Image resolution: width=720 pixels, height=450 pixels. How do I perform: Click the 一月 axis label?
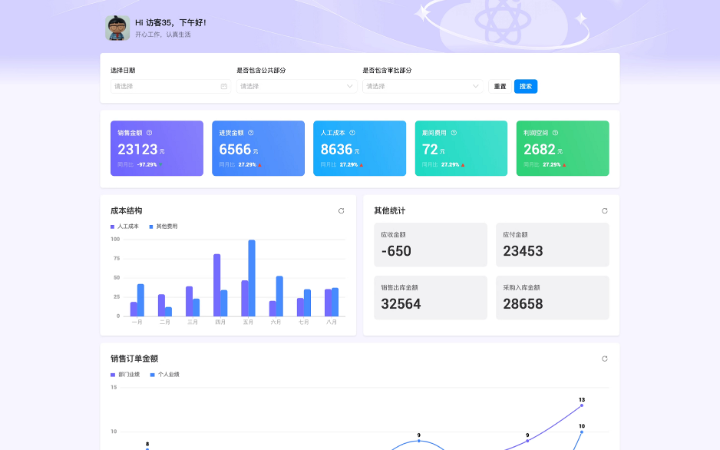pos(137,322)
